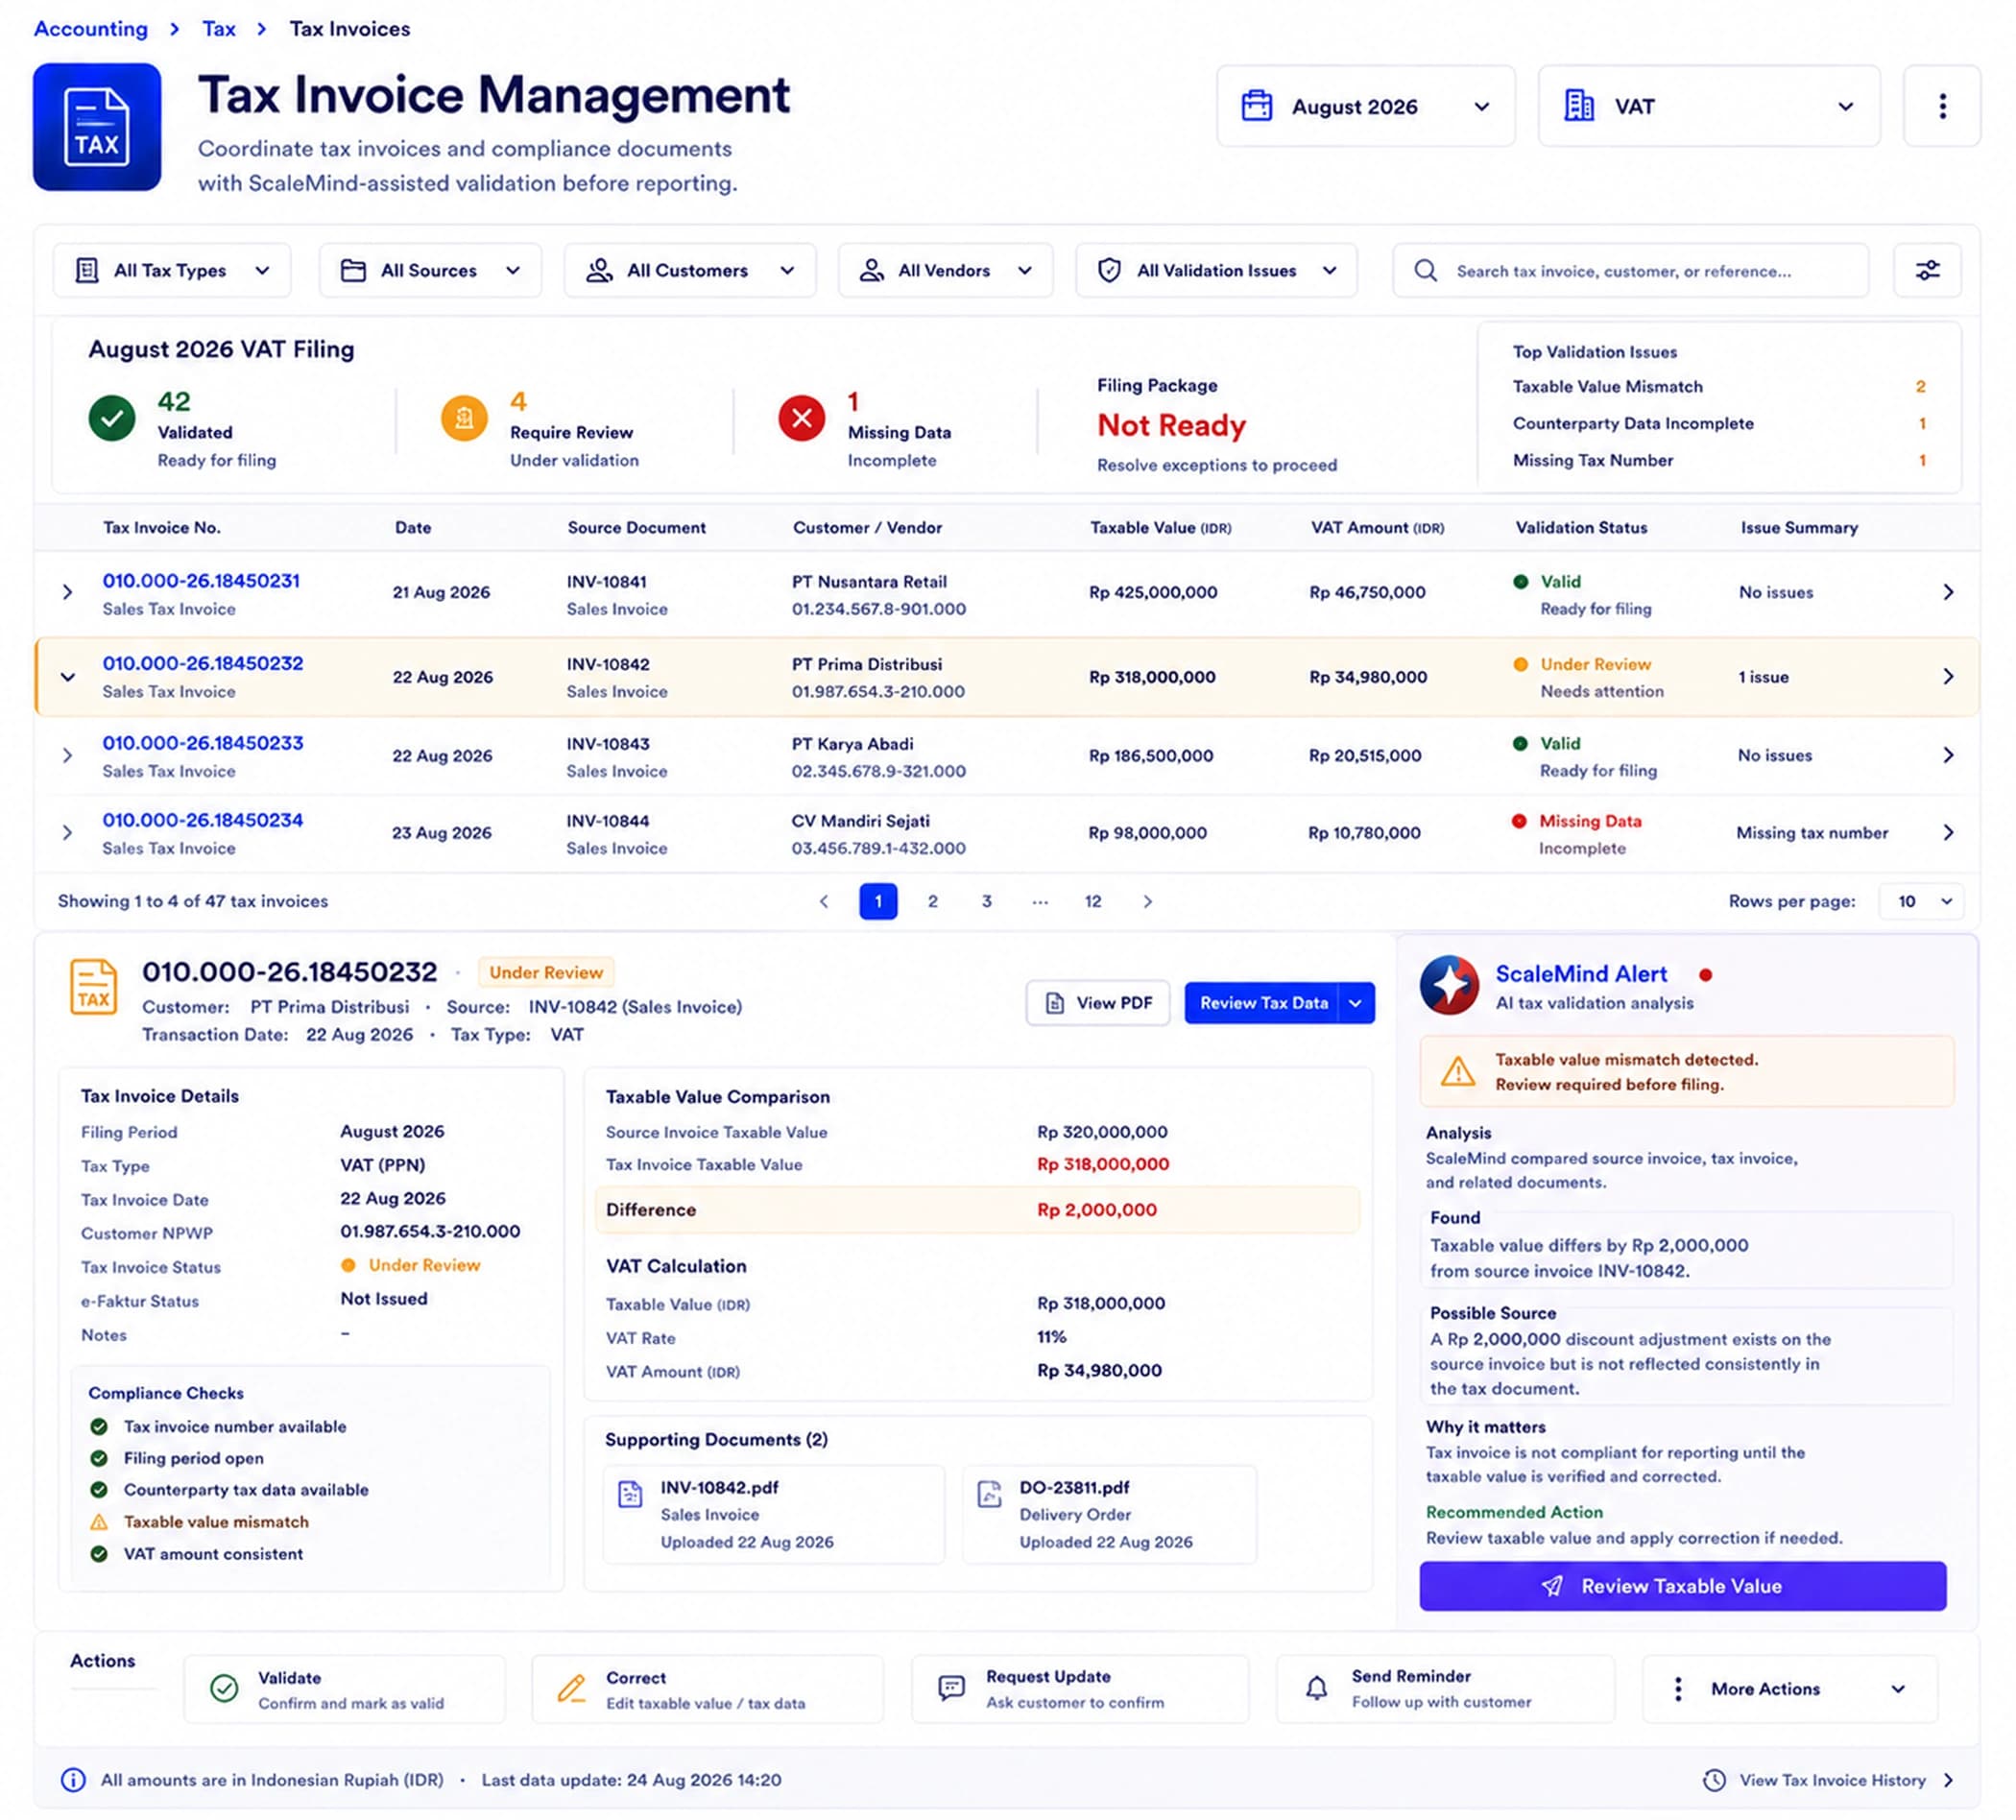
Task: Click the blue TAX document app icon
Action: coord(97,127)
